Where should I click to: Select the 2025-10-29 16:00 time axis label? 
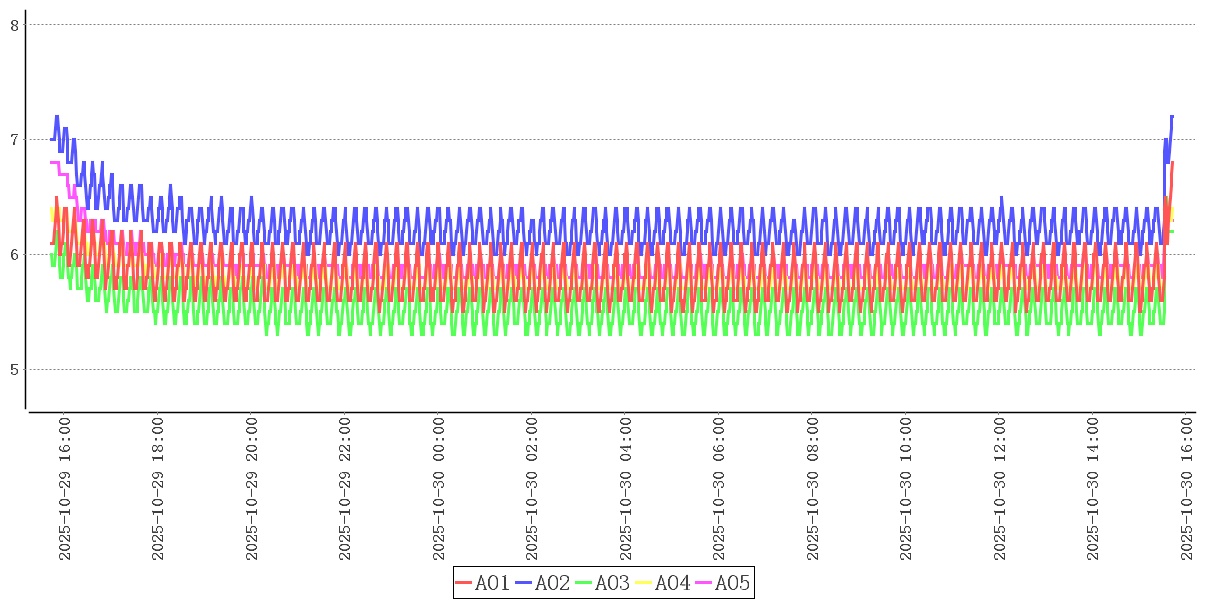pyautogui.click(x=65, y=489)
